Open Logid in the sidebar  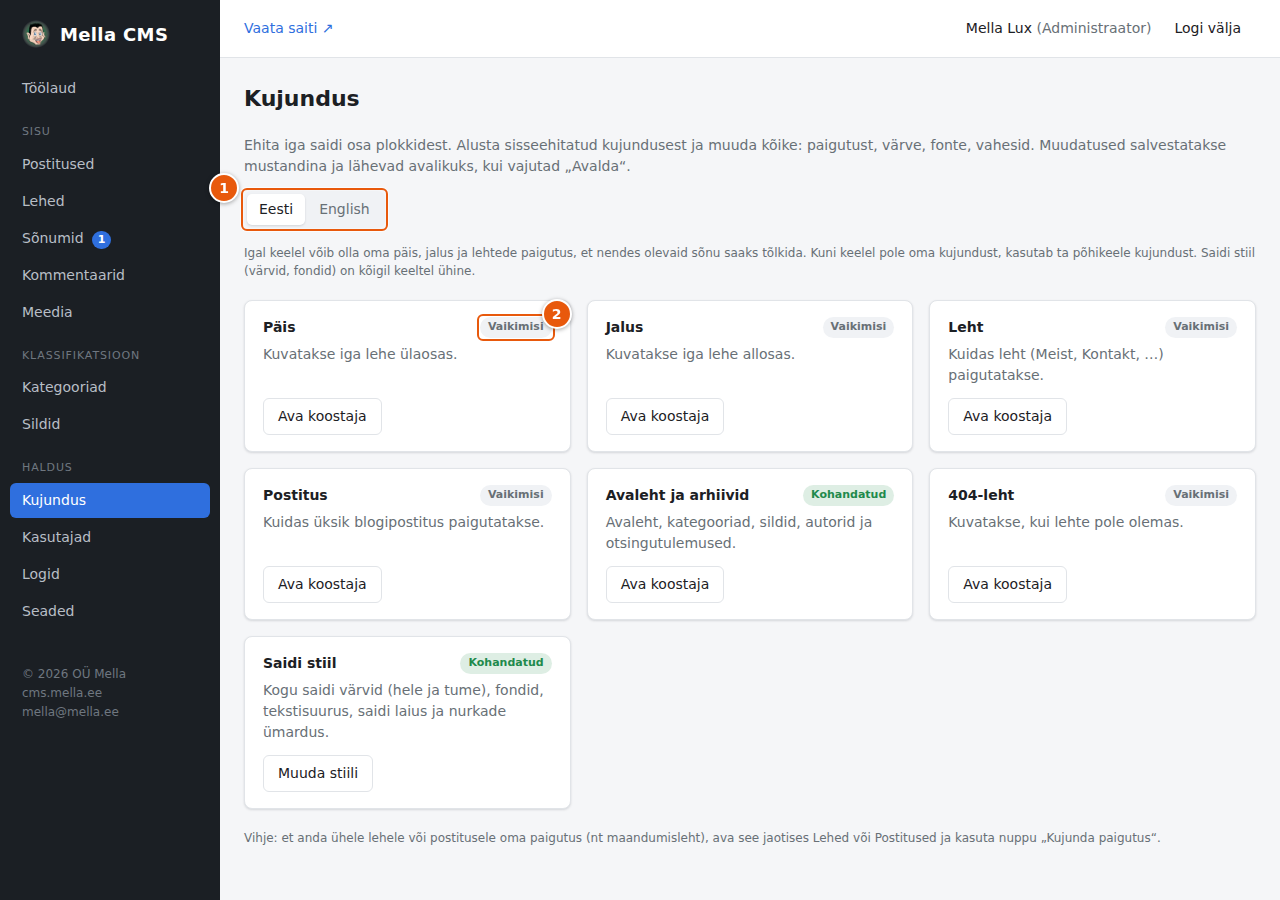click(110, 574)
